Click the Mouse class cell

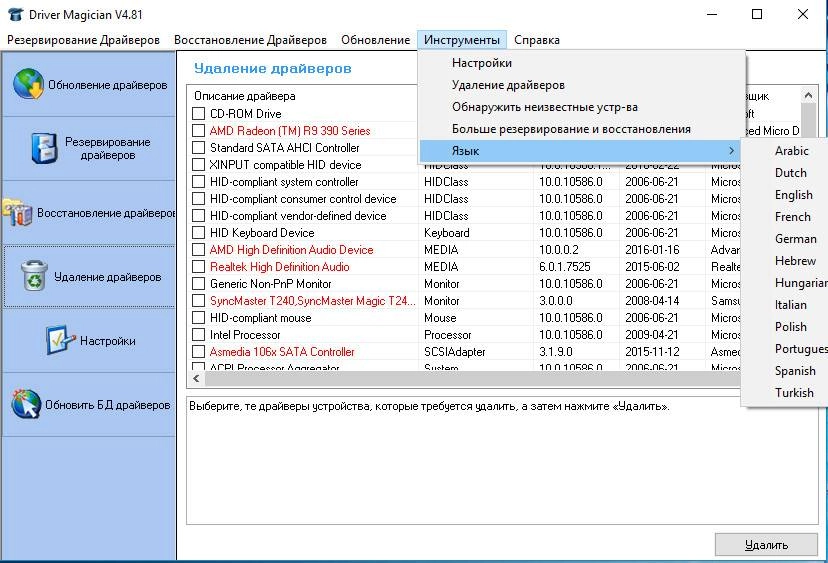[440, 318]
